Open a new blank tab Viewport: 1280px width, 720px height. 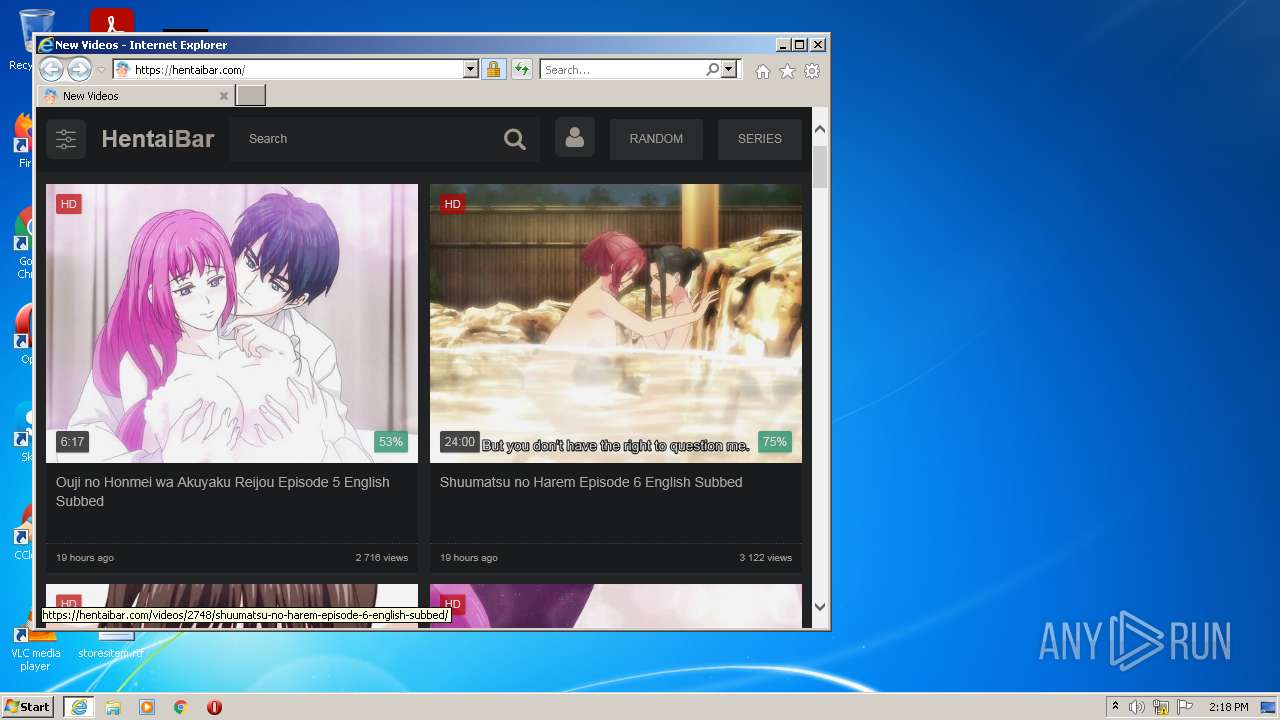250,96
